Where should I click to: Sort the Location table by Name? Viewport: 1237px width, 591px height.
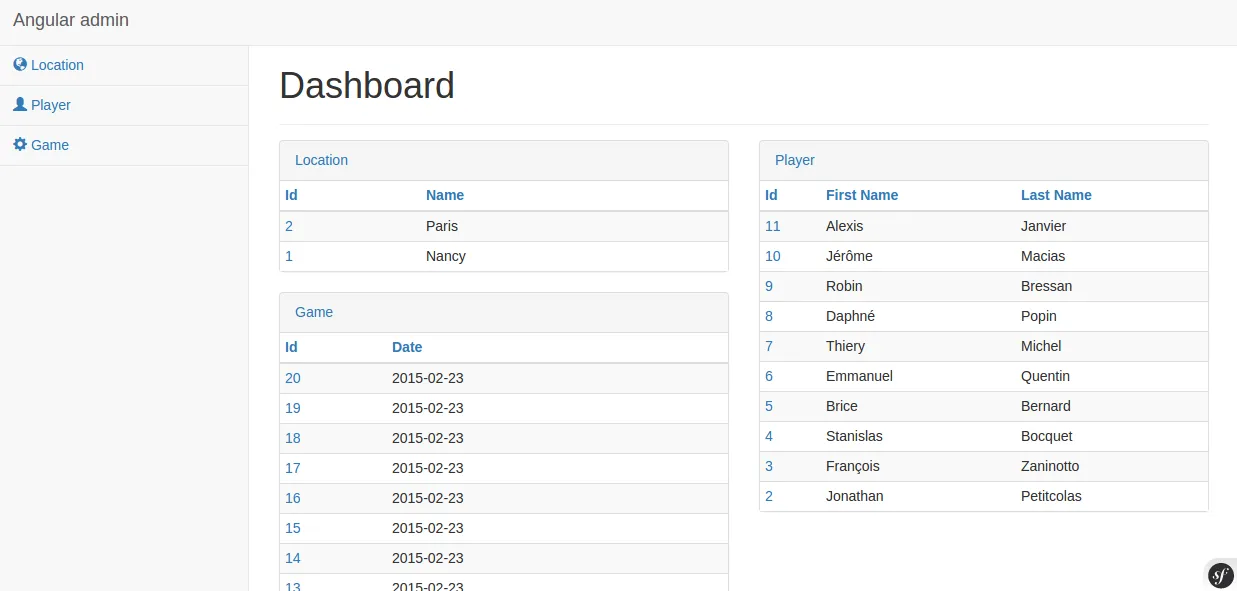pos(445,195)
